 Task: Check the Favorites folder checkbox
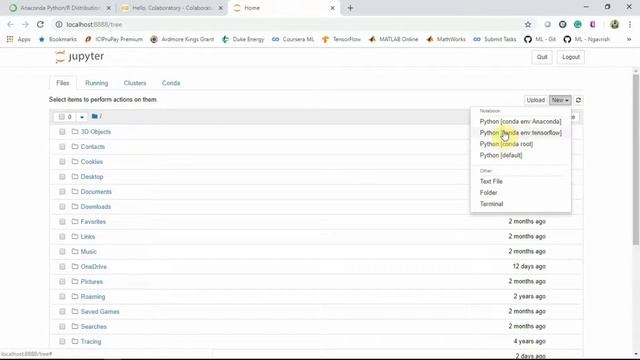pos(62,222)
